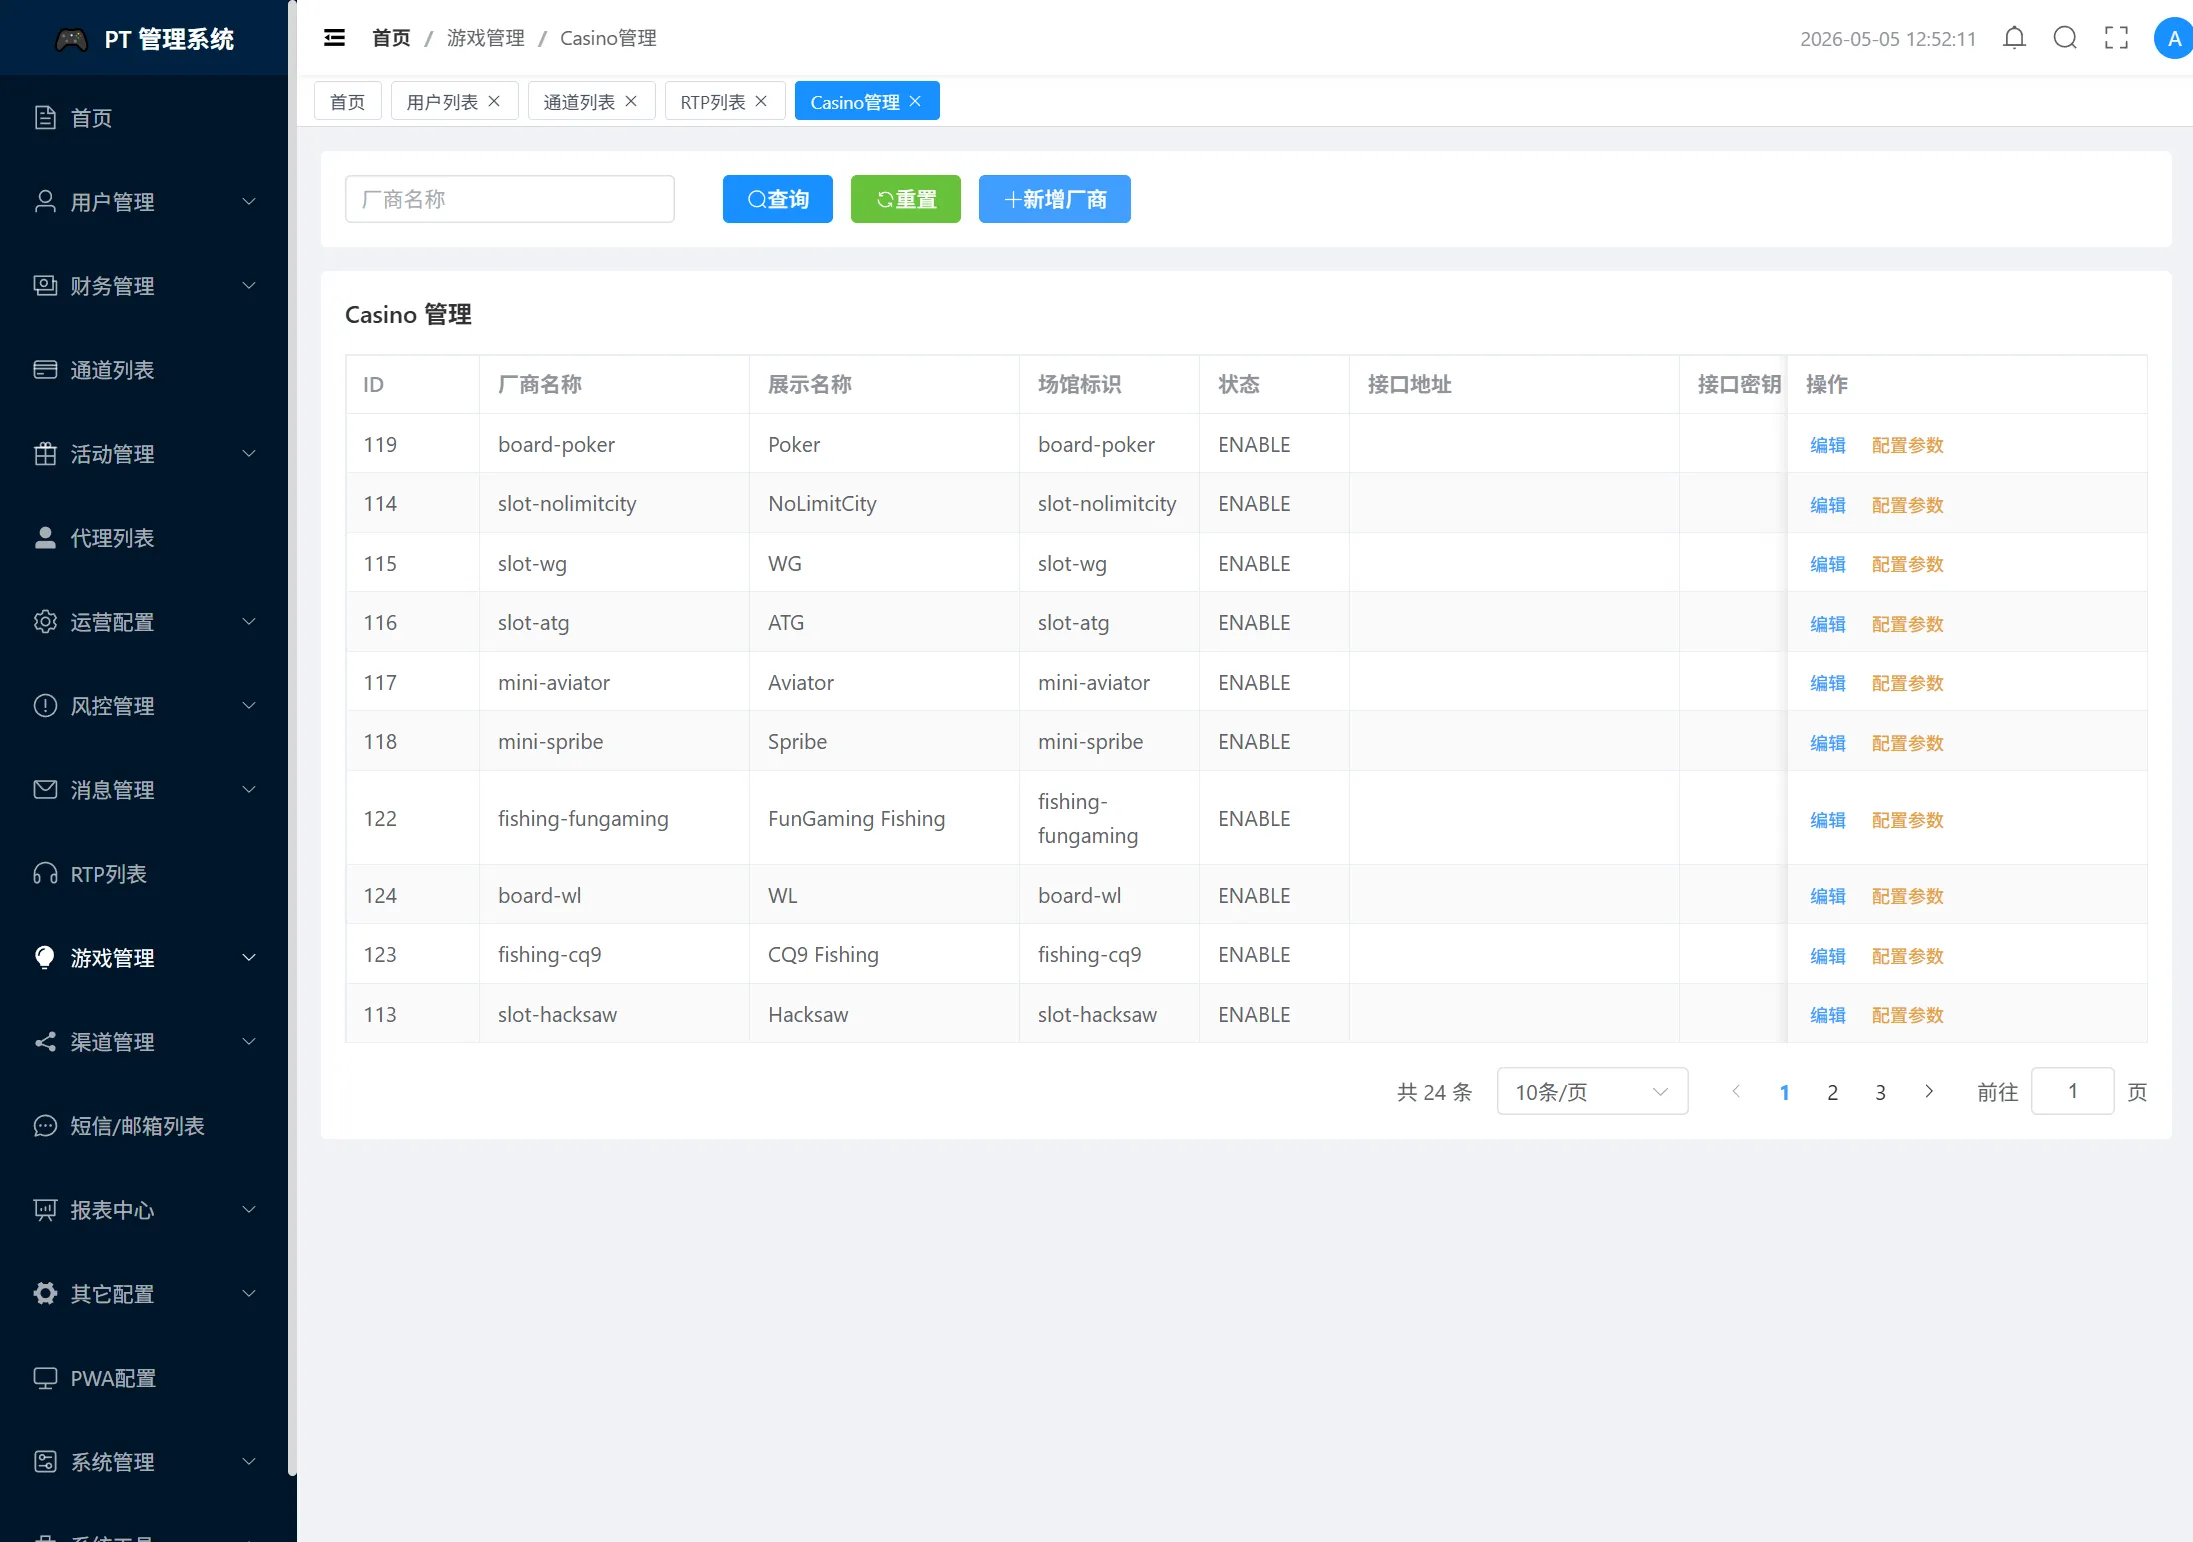
Task: Click the next page arrow
Action: 1929,1092
